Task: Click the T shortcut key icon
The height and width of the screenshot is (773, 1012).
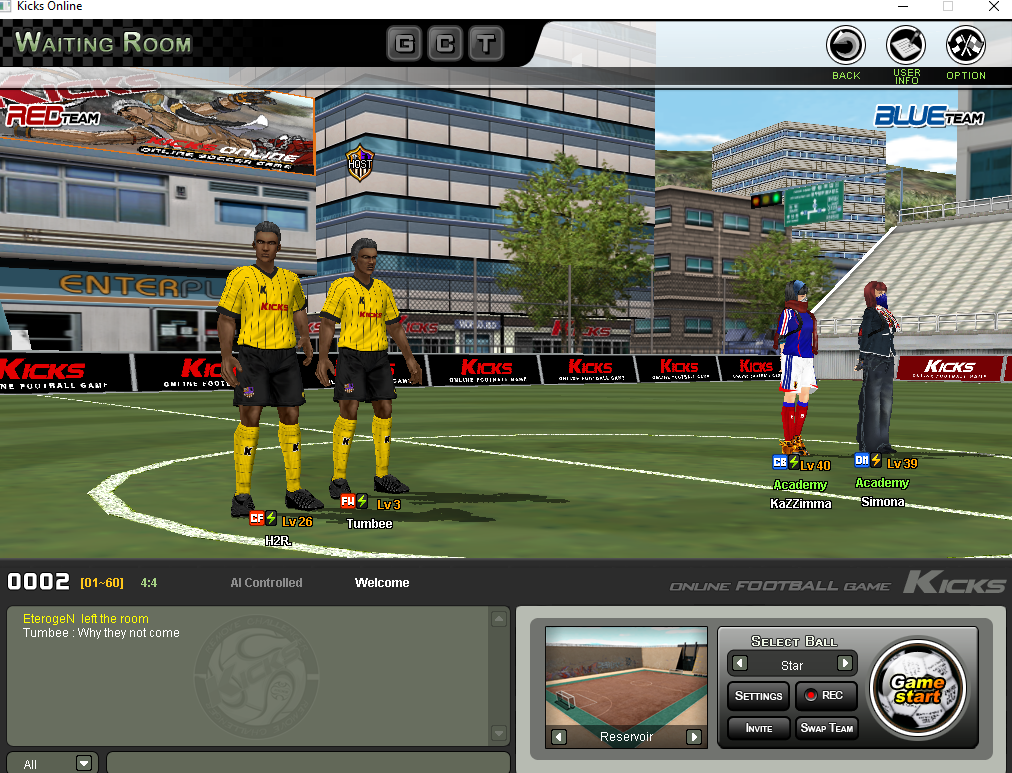Action: pyautogui.click(x=486, y=44)
